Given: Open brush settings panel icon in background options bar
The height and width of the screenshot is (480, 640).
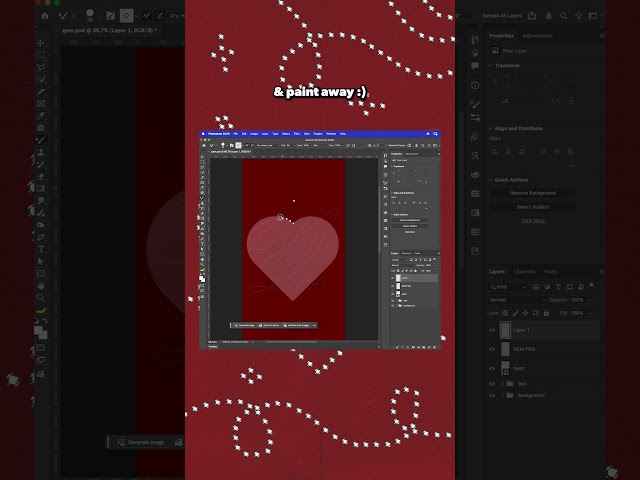Looking at the screenshot, I should [110, 16].
